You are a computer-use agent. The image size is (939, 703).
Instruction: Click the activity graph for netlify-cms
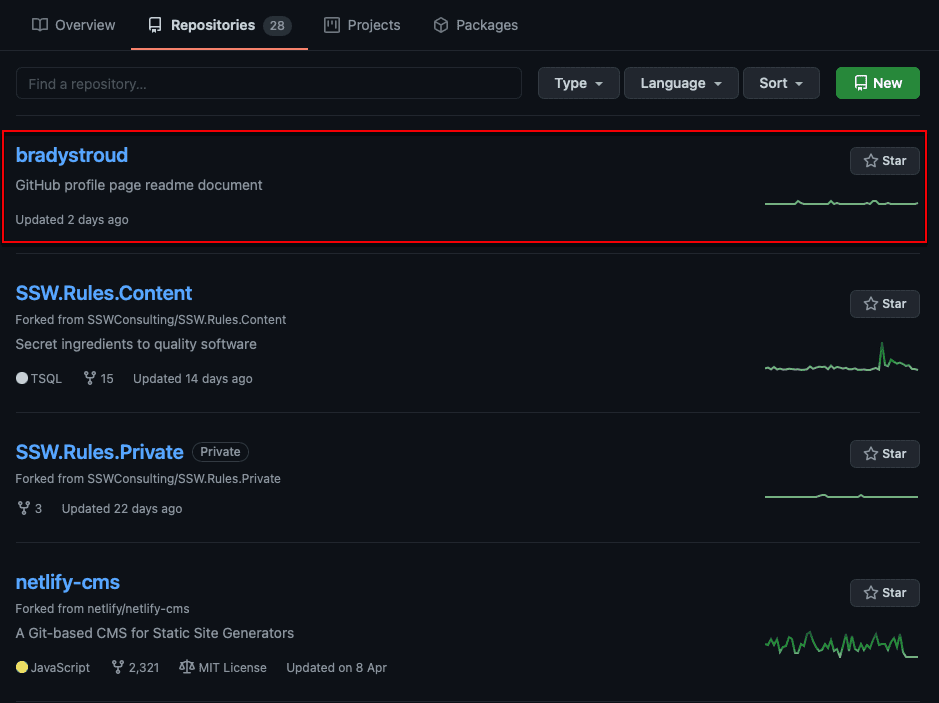tap(841, 643)
